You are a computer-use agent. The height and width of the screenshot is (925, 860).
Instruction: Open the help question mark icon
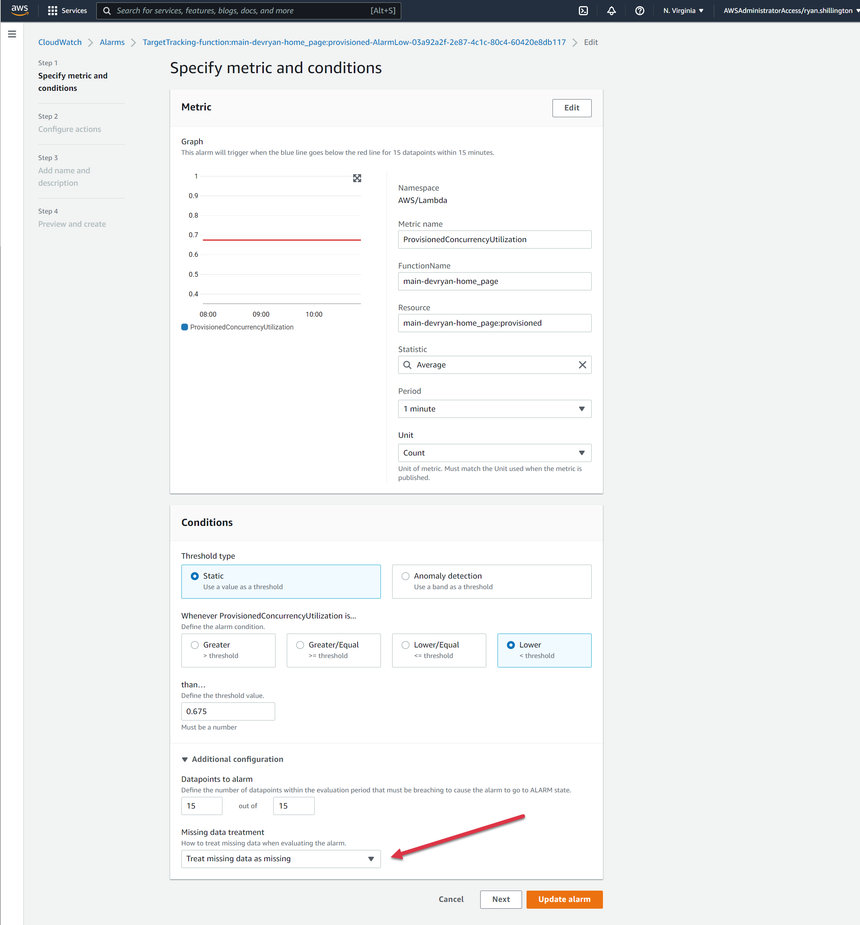click(639, 11)
